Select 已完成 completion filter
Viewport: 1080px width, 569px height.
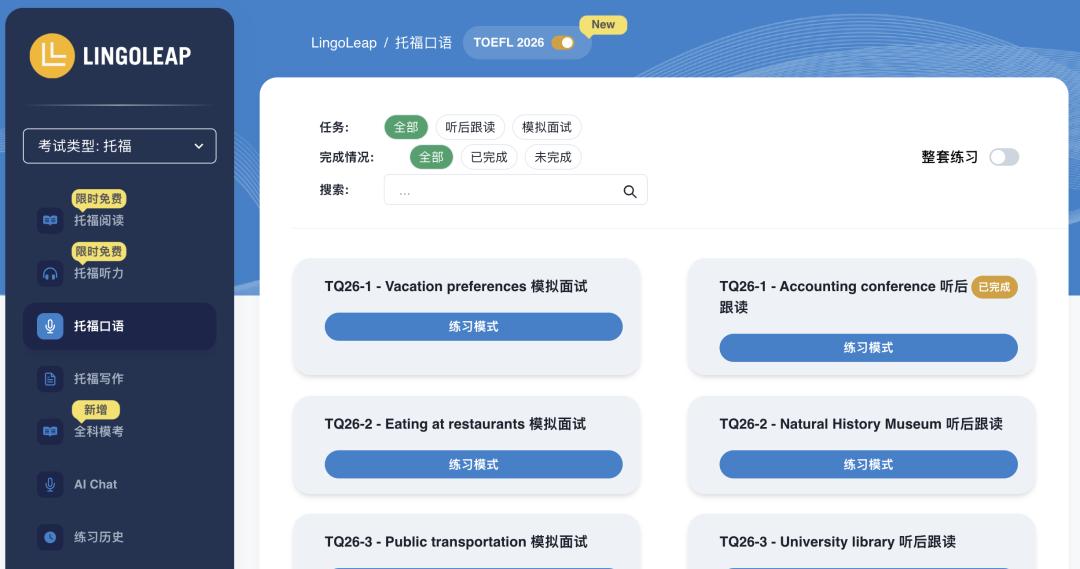point(489,157)
